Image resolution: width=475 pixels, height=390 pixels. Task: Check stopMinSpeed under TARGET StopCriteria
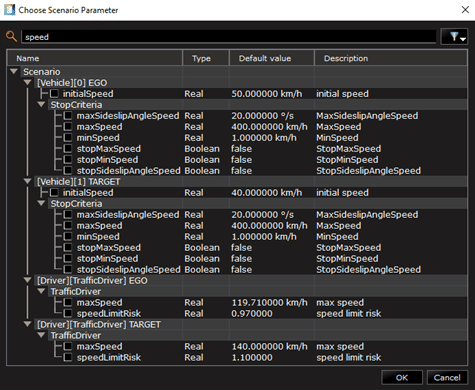68,258
